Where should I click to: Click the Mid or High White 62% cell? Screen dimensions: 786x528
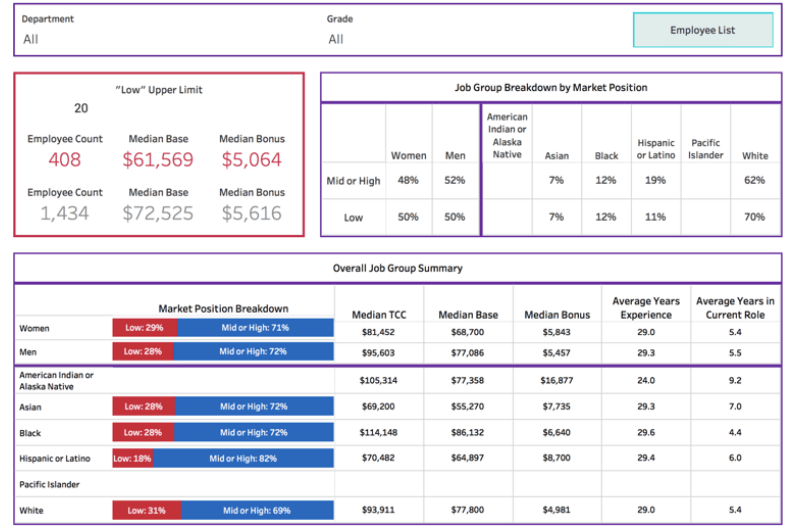(754, 180)
